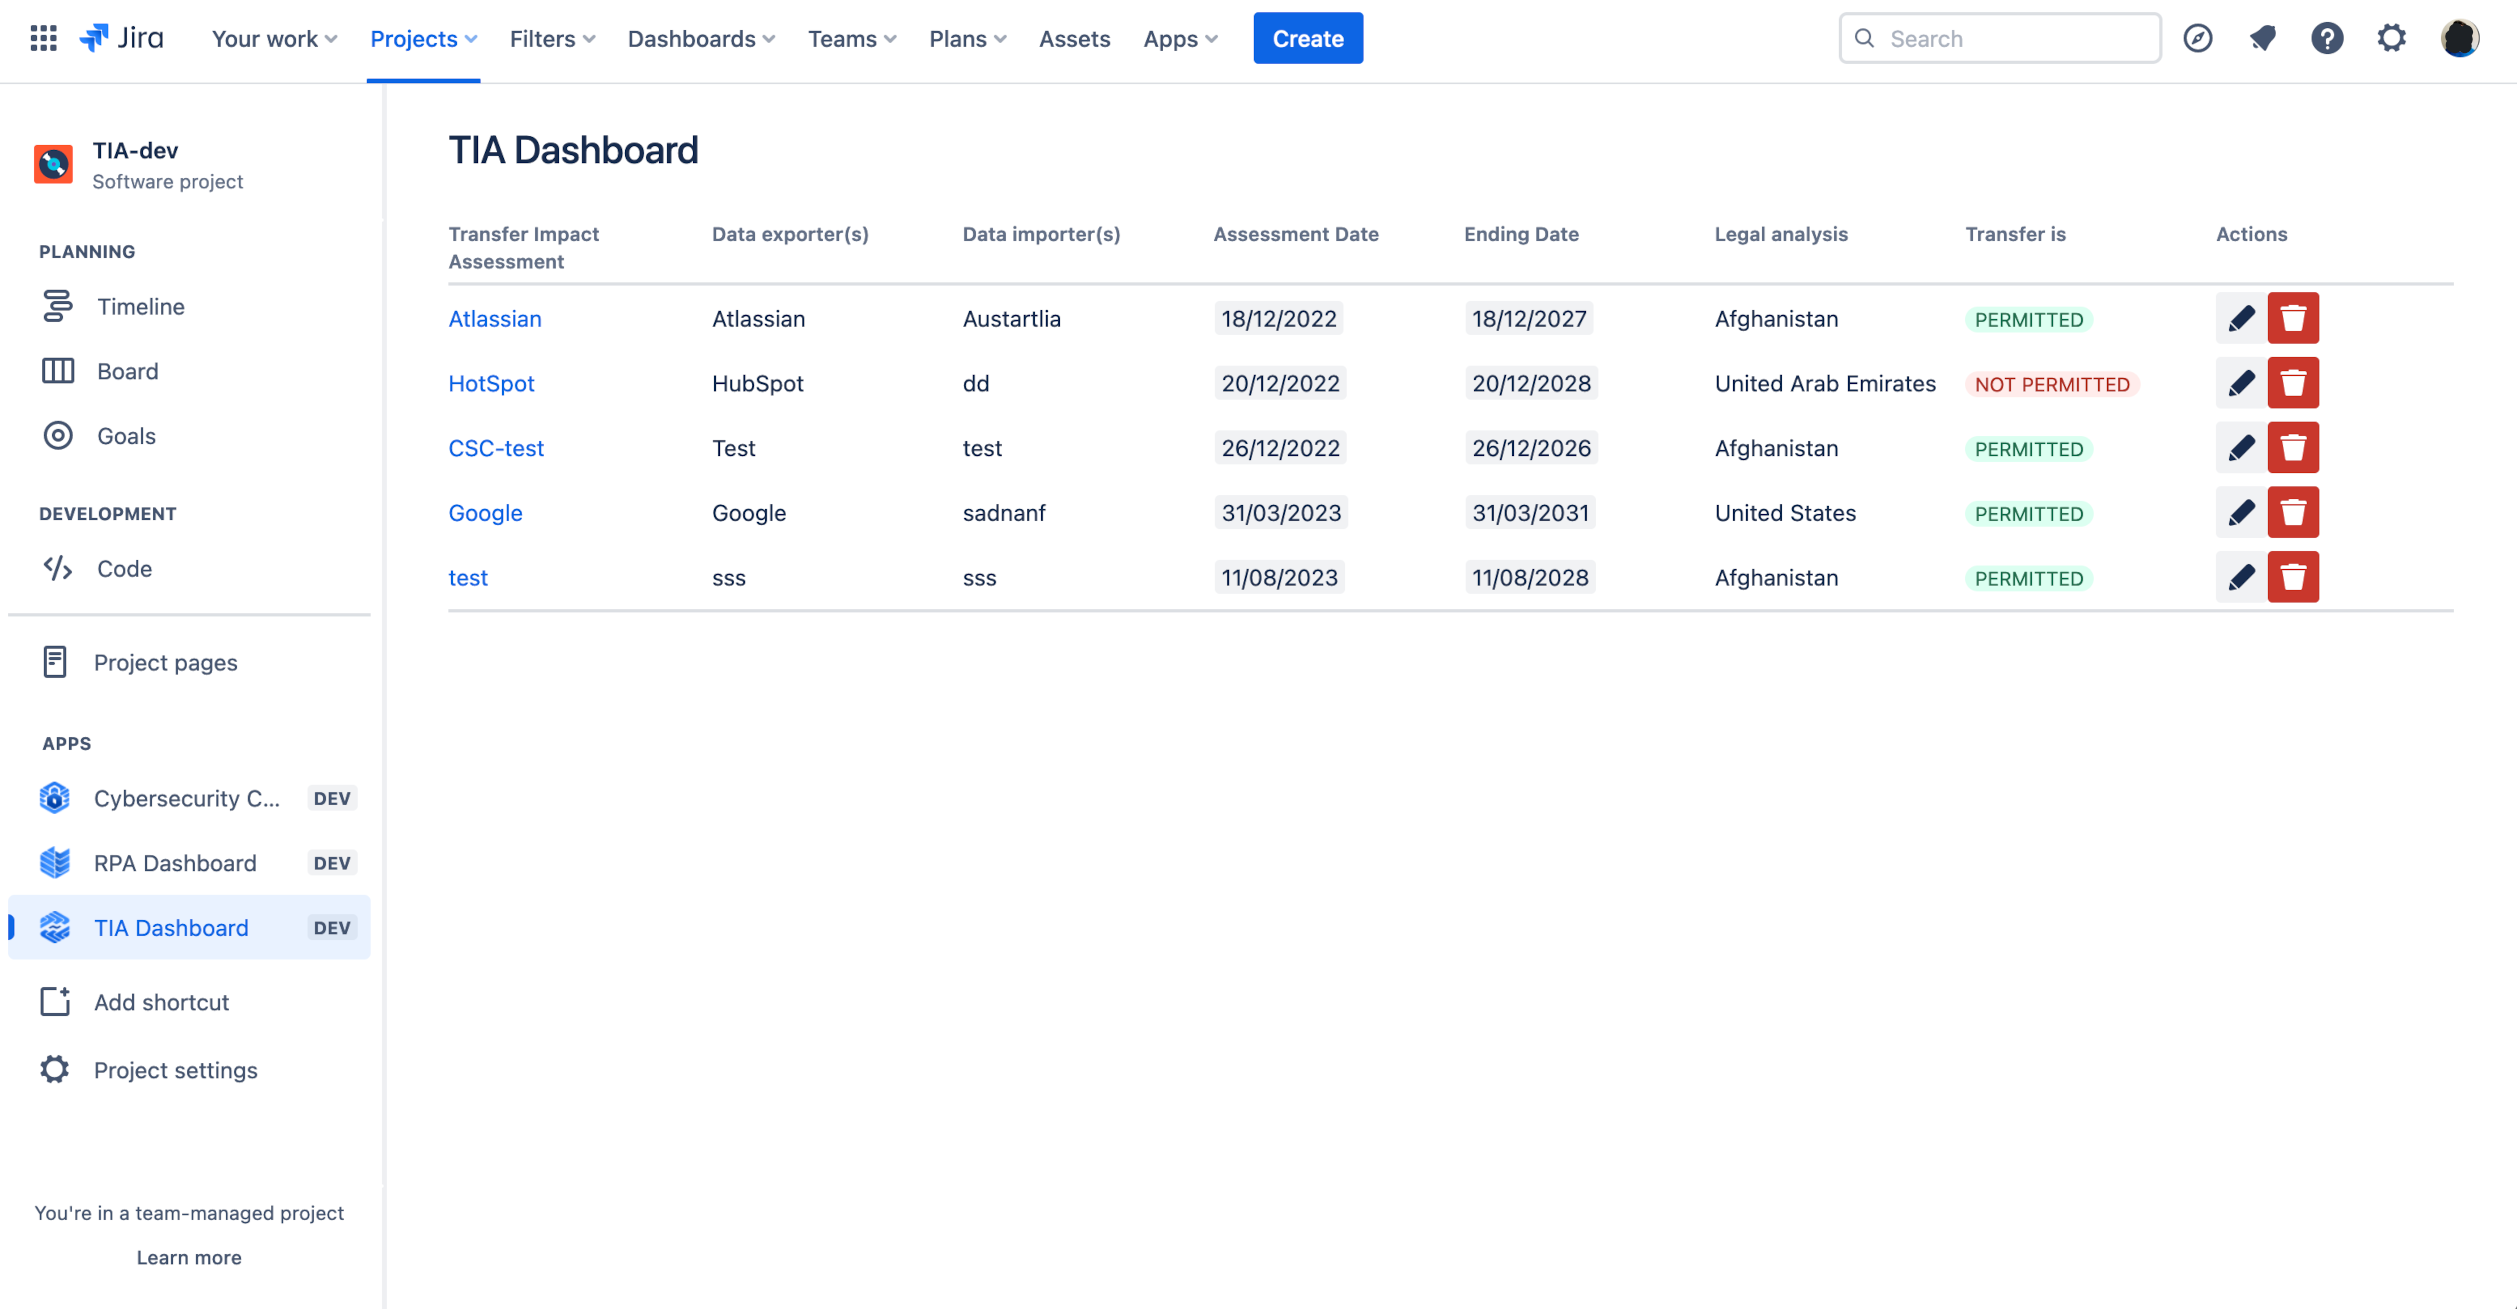The image size is (2517, 1309).
Task: Edit the CSC-test assessment with pencil icon
Action: pyautogui.click(x=2241, y=448)
